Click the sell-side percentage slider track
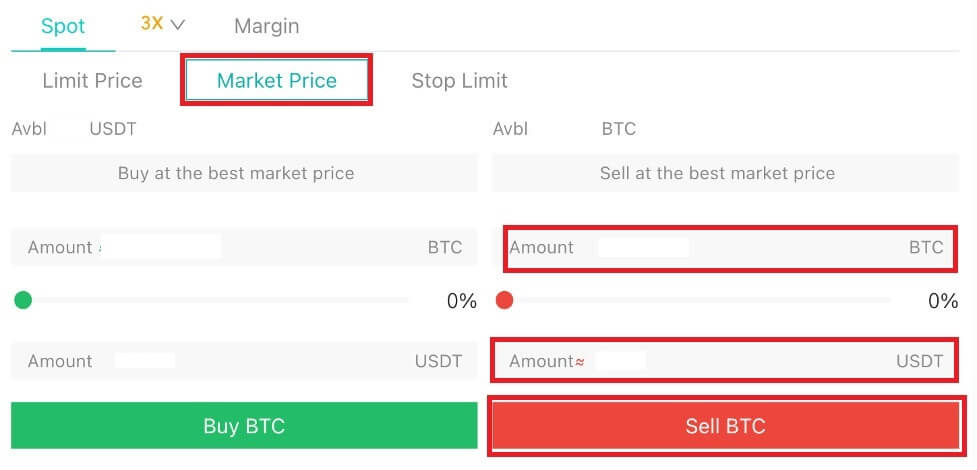977x470 pixels. pos(700,300)
